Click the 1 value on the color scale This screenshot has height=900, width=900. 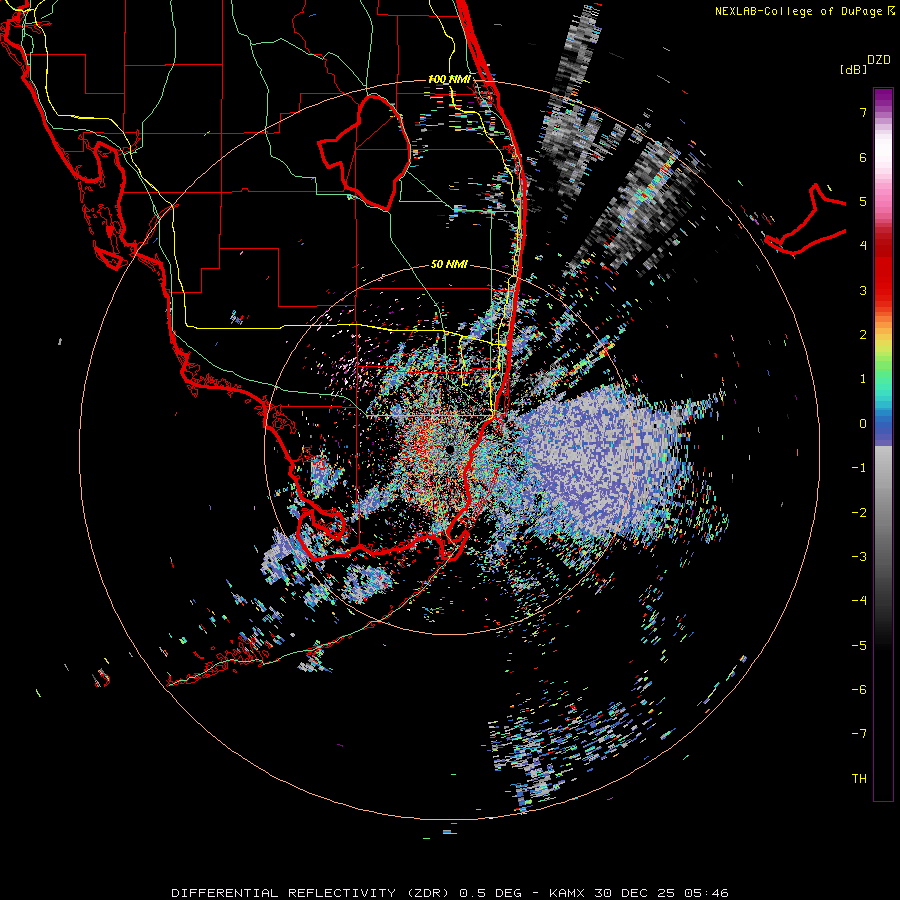tap(862, 379)
